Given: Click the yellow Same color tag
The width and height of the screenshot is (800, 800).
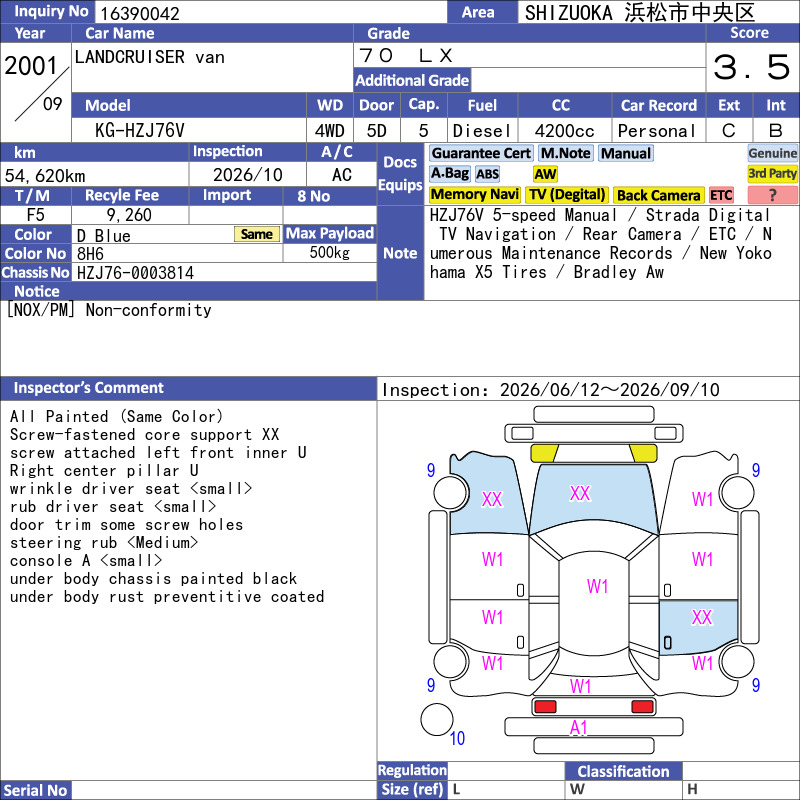Looking at the screenshot, I should (x=257, y=234).
